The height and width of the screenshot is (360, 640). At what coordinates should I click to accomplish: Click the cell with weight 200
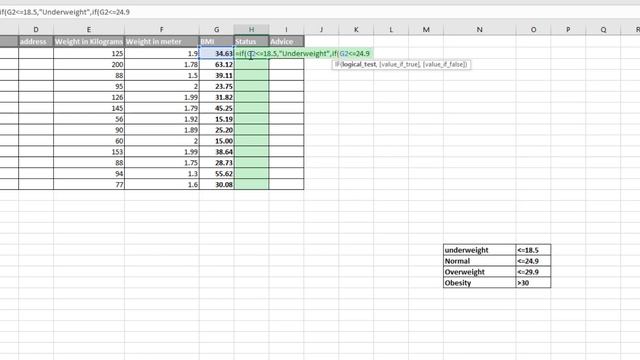coord(89,64)
